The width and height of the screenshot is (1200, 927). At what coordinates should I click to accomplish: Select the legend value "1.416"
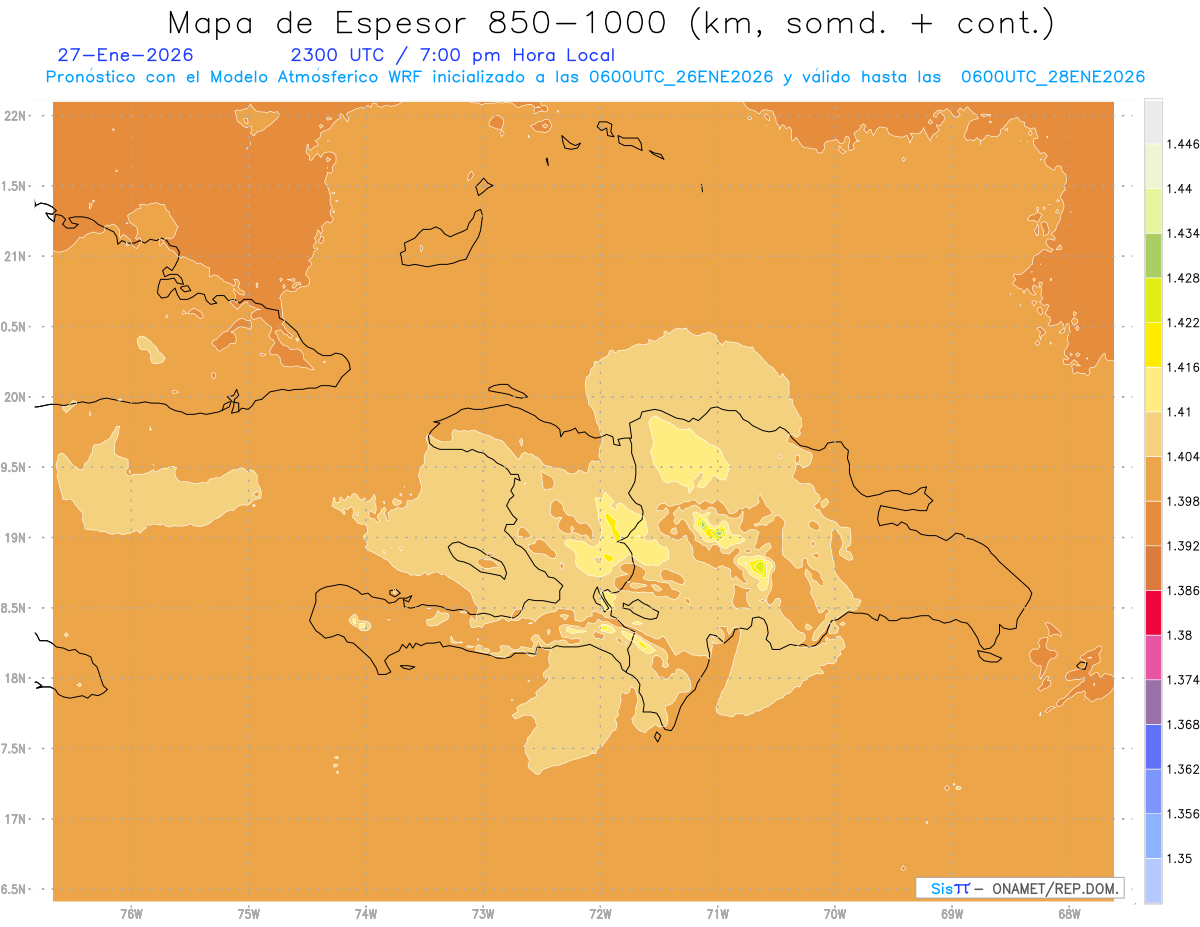pos(1182,367)
